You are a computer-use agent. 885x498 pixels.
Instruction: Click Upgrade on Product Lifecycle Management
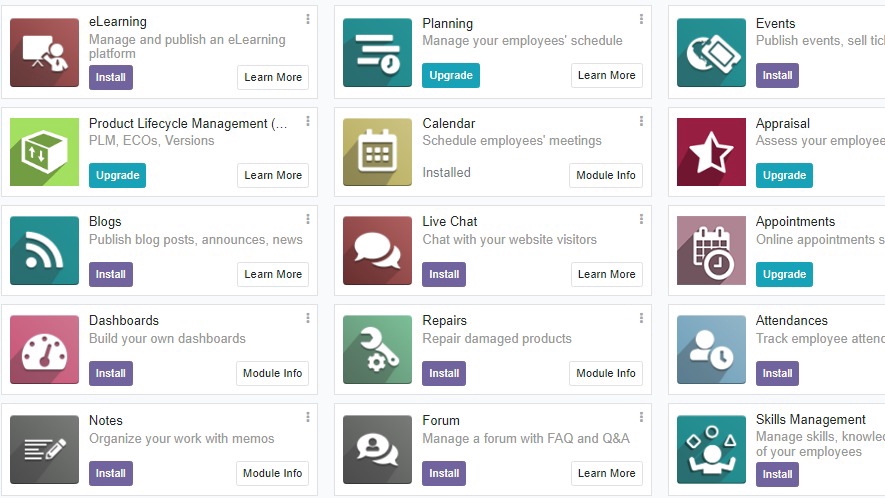click(x=117, y=175)
